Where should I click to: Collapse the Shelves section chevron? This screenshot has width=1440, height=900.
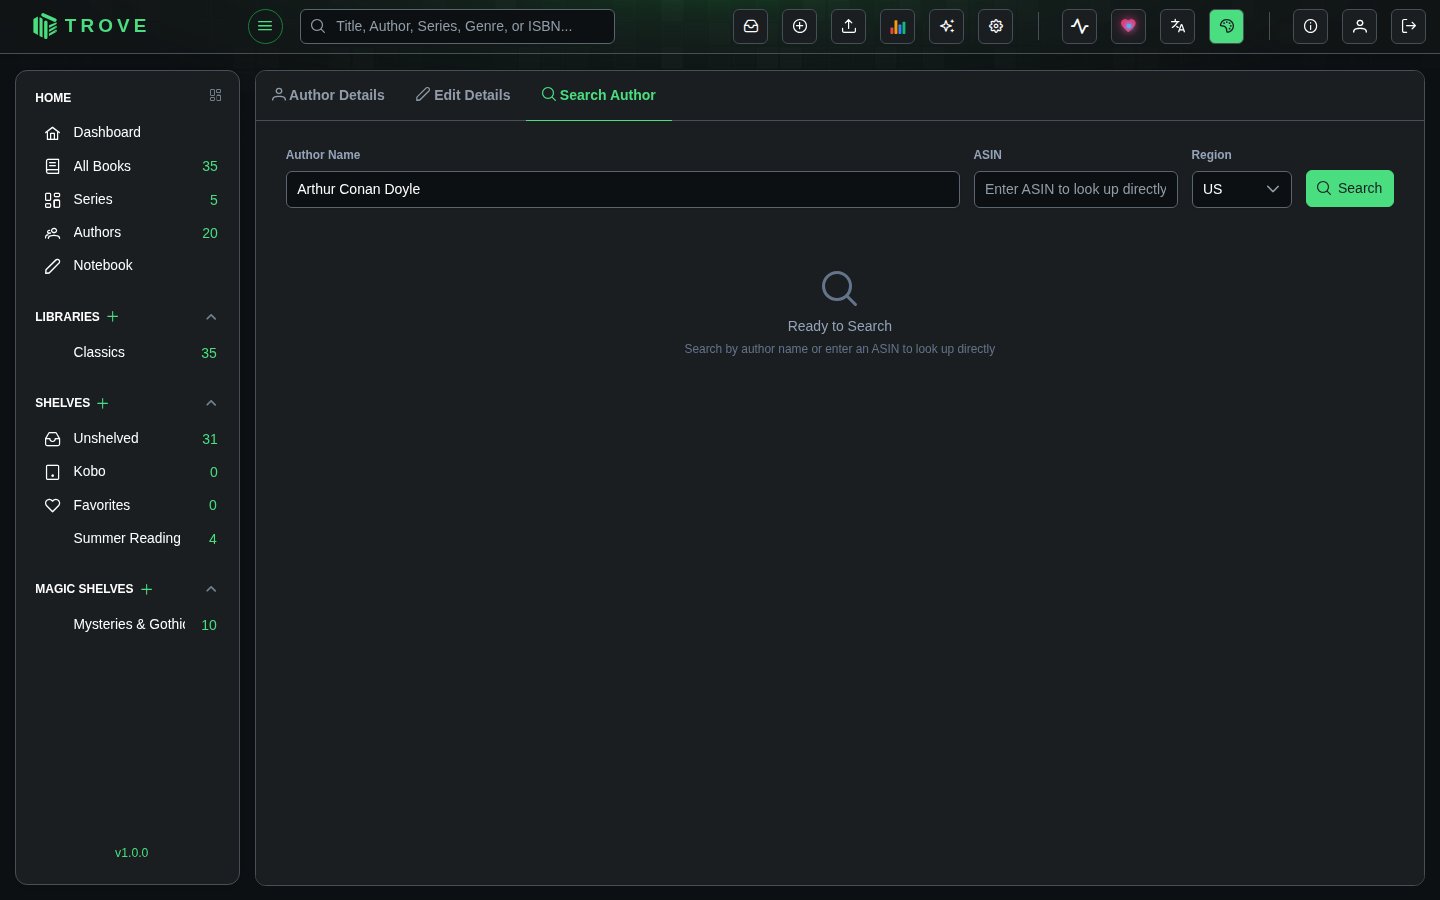tap(211, 403)
